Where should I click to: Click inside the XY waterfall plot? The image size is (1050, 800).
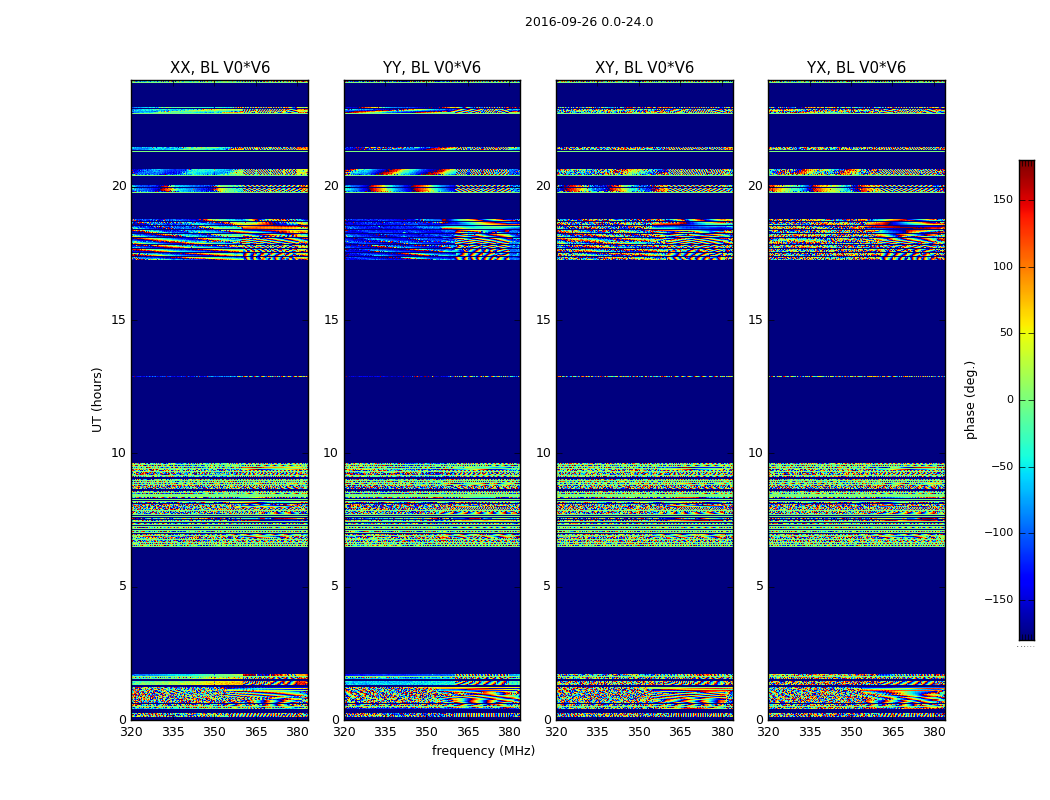644,400
